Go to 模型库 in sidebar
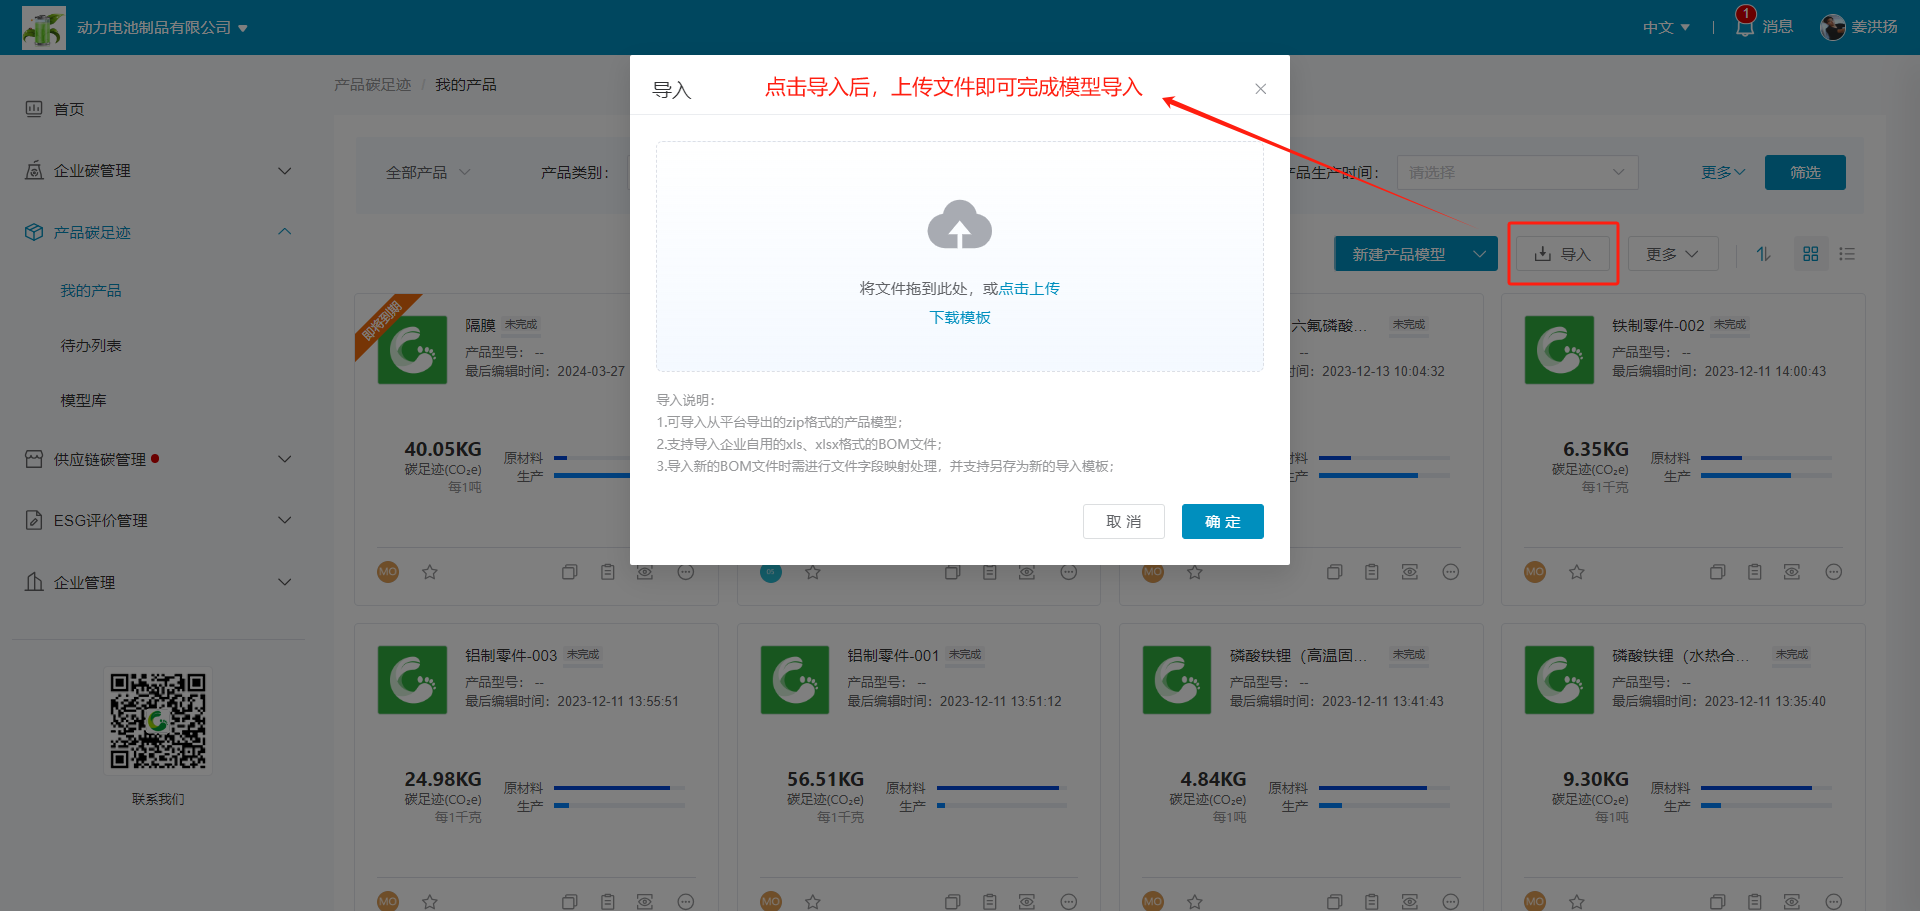This screenshot has width=1920, height=911. click(x=83, y=400)
